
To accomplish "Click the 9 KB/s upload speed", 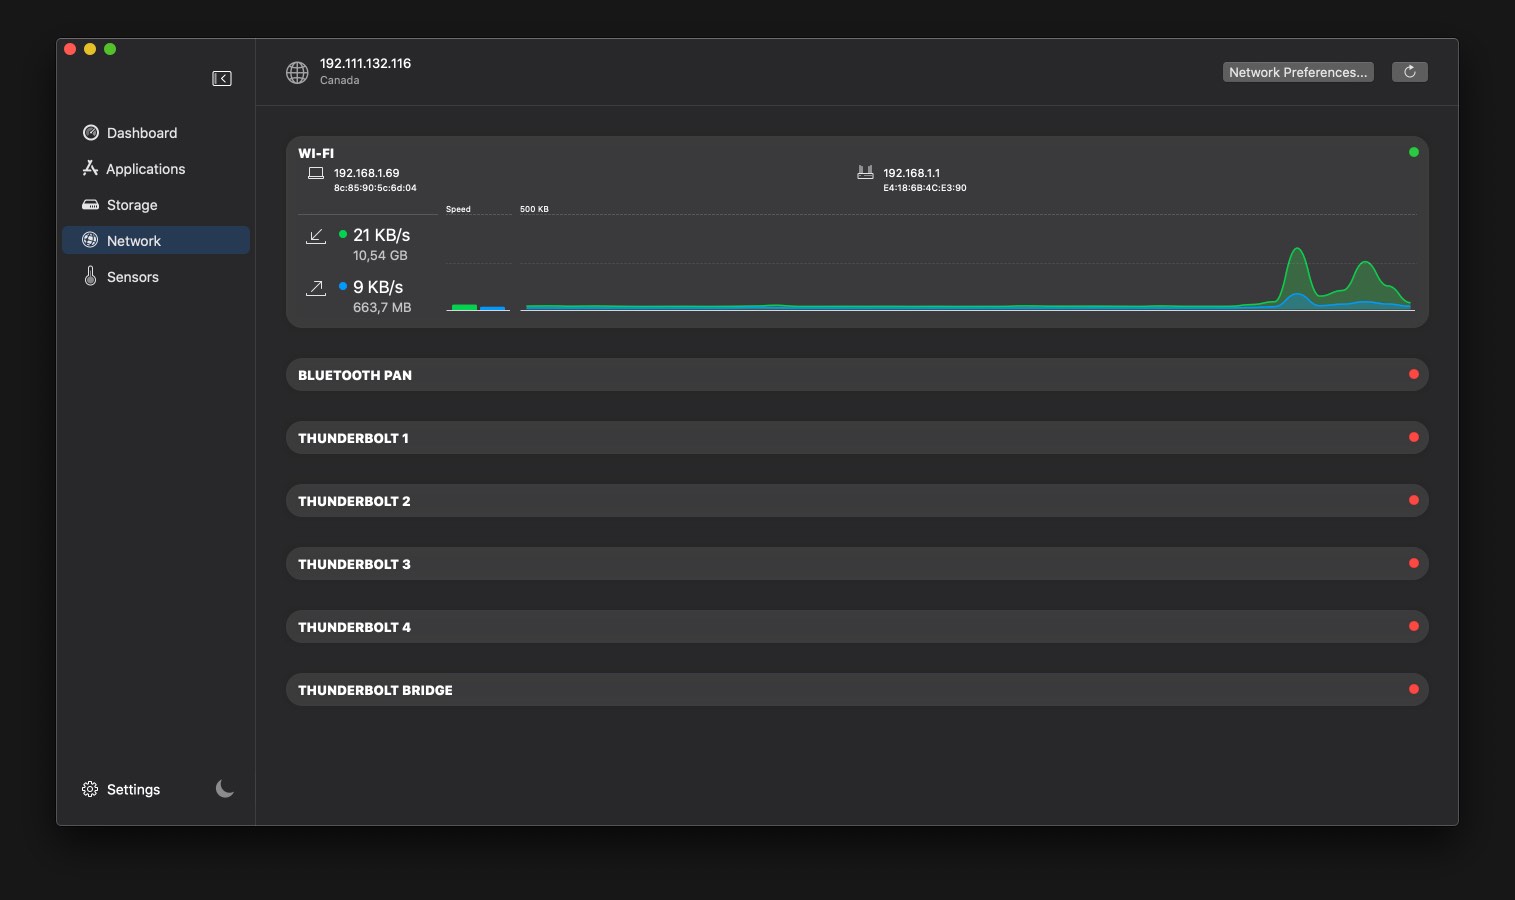I will (378, 287).
